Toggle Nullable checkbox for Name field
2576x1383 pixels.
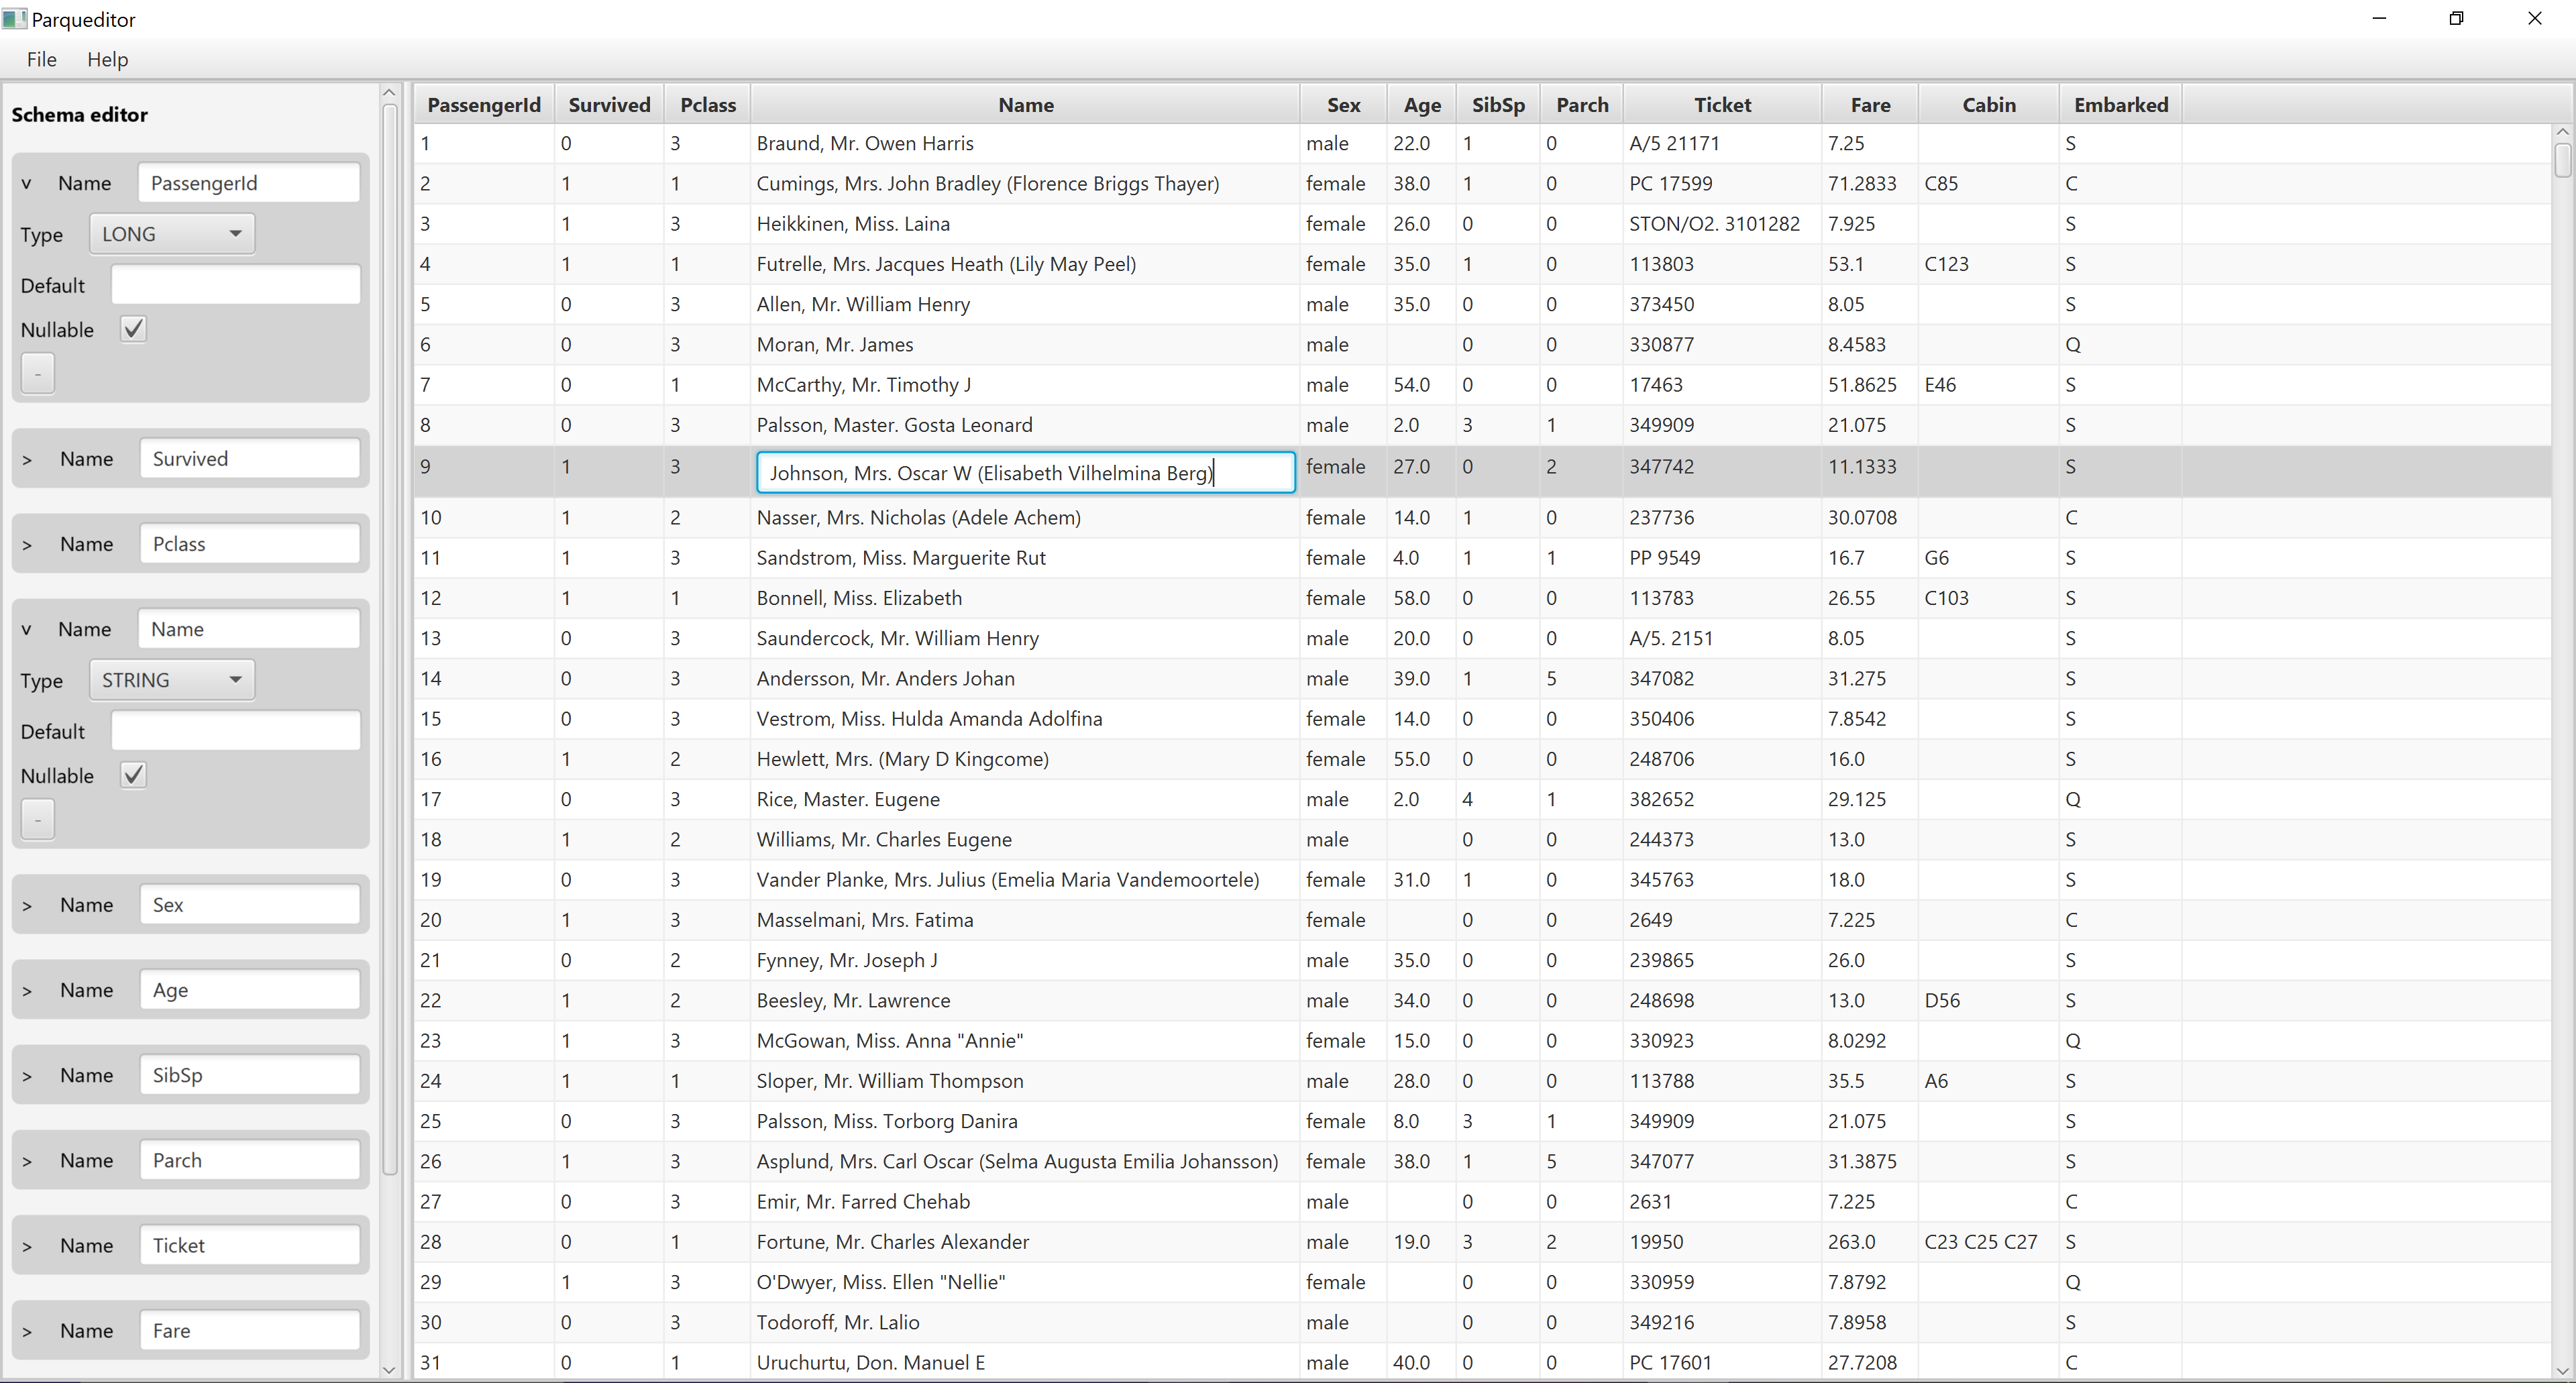pyautogui.click(x=133, y=775)
